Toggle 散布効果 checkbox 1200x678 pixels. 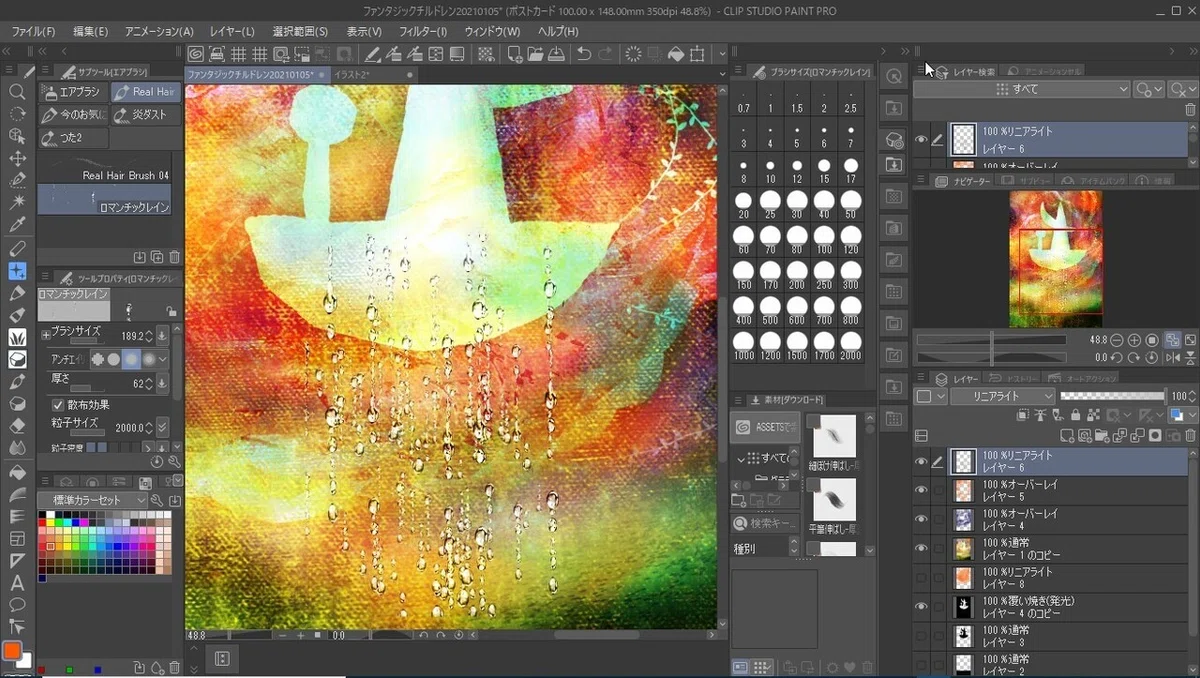click(x=57, y=405)
